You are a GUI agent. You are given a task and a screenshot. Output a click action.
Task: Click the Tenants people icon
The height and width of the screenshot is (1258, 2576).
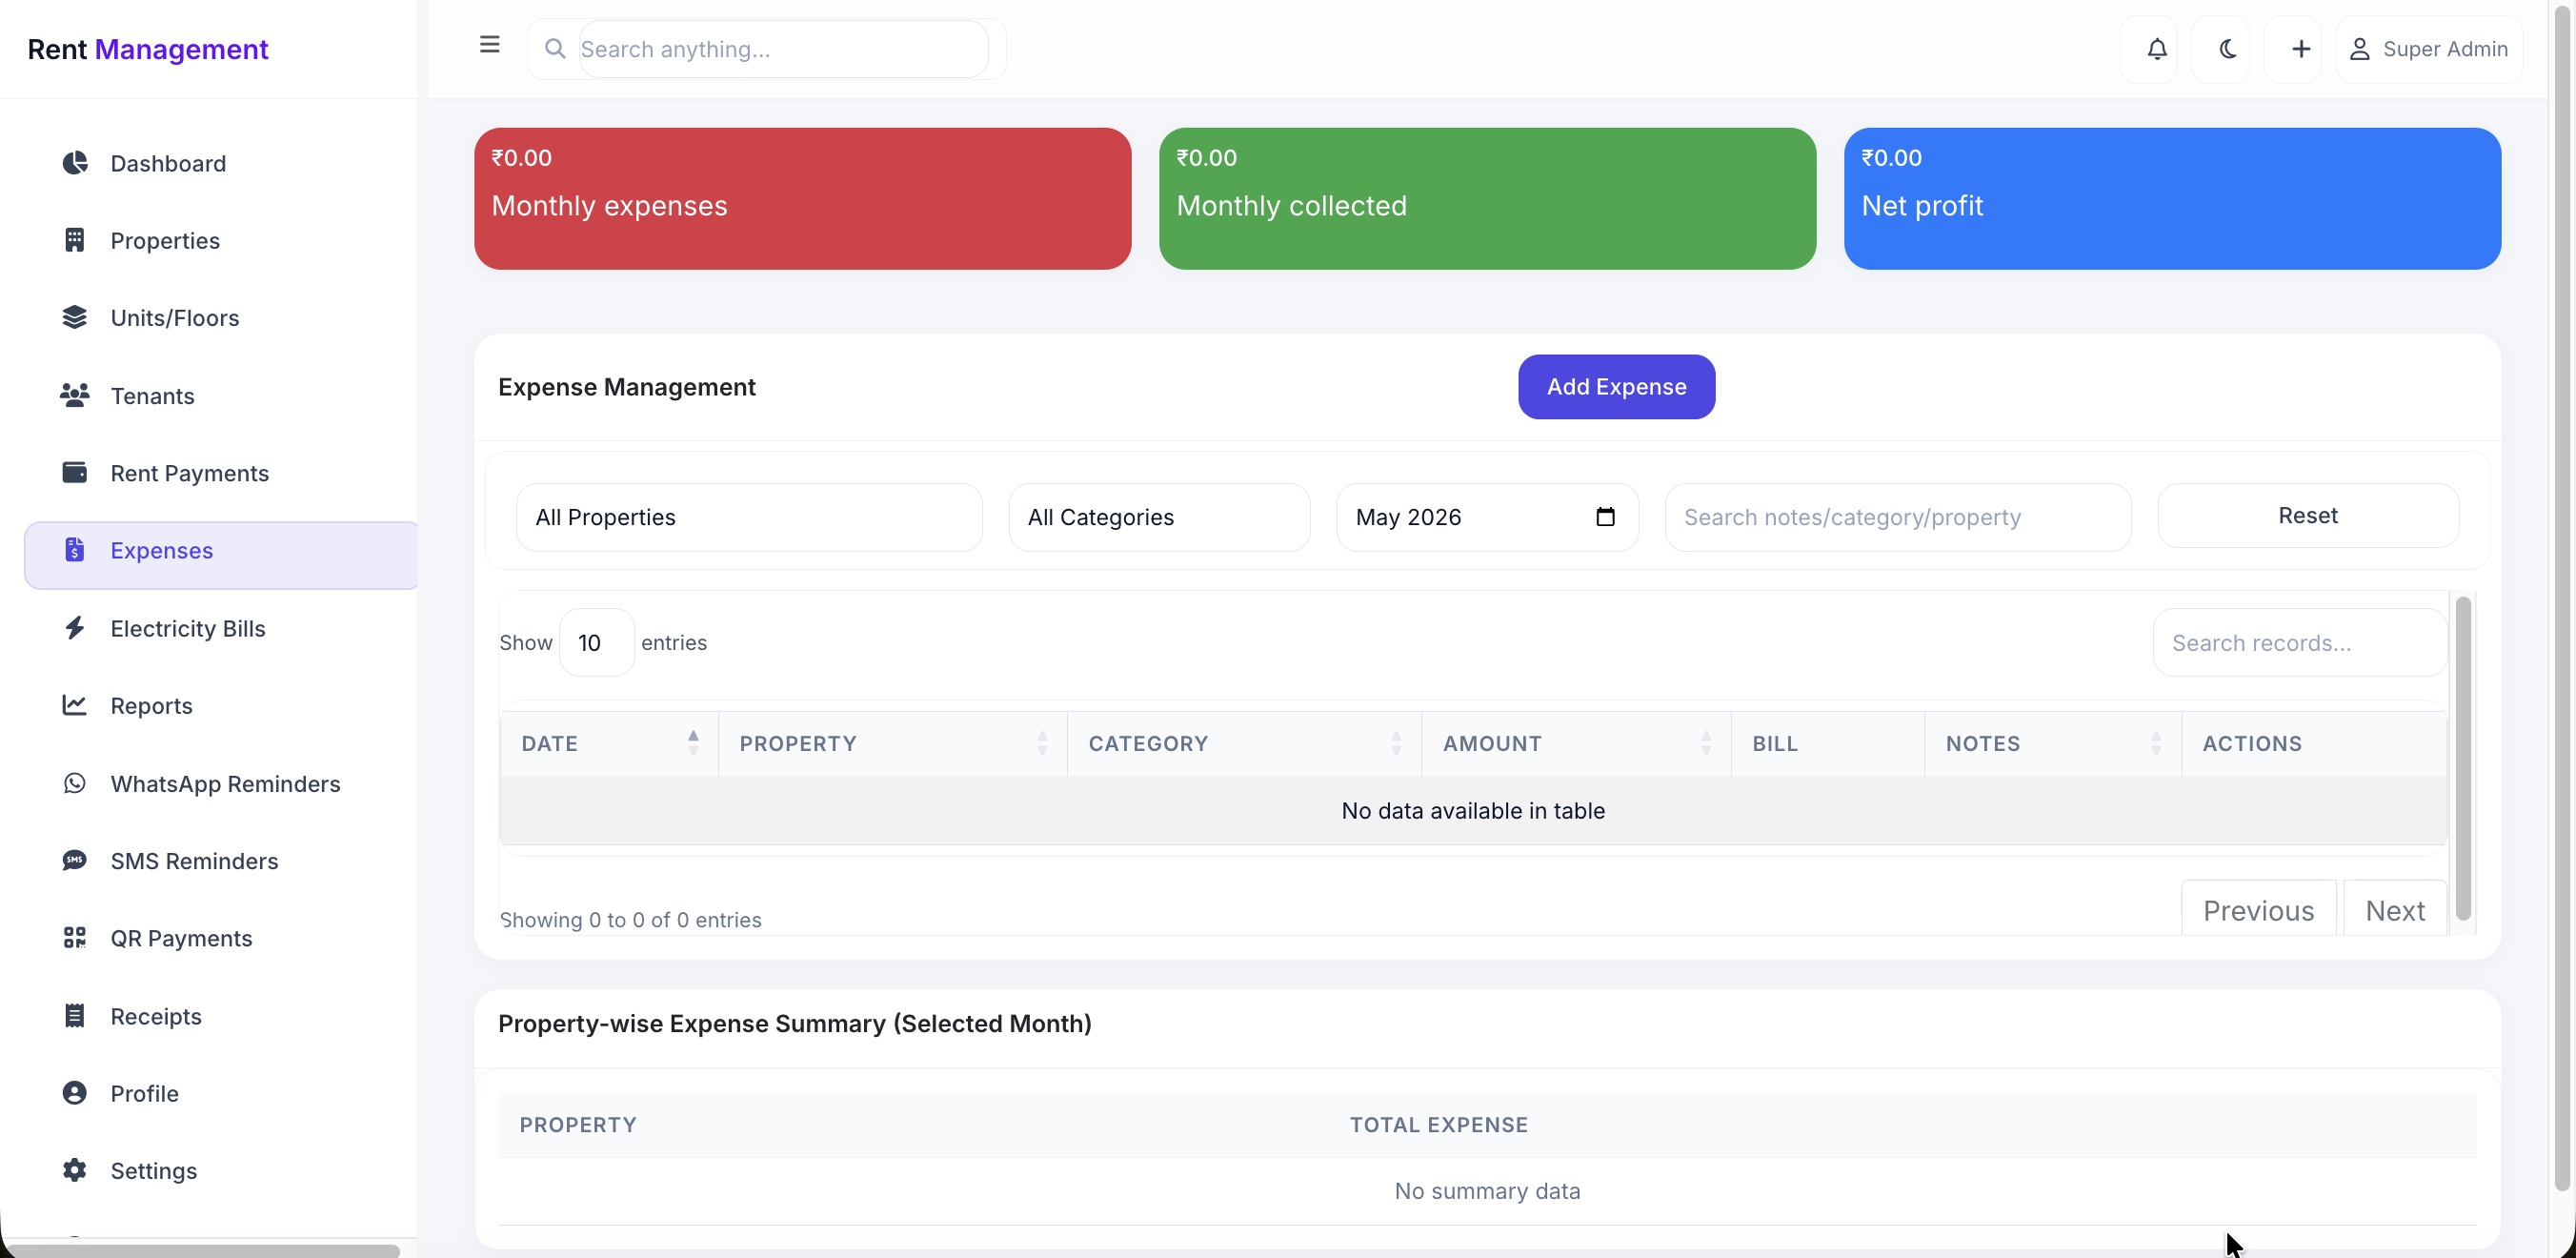75,395
